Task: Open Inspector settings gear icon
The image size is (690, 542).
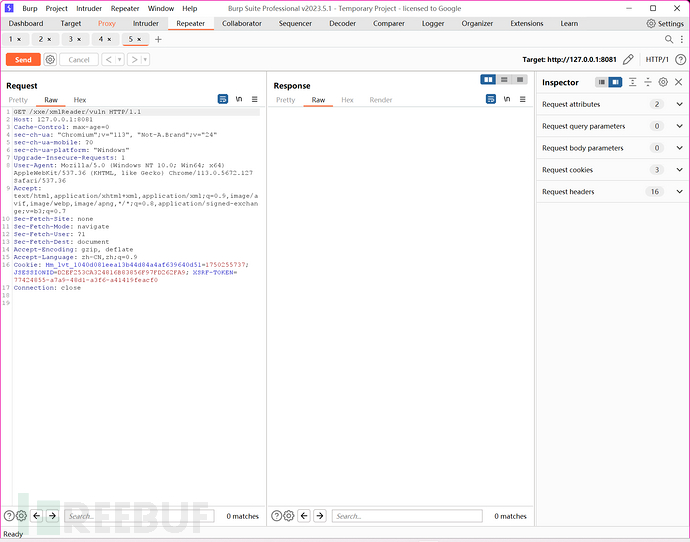Action: [x=663, y=82]
